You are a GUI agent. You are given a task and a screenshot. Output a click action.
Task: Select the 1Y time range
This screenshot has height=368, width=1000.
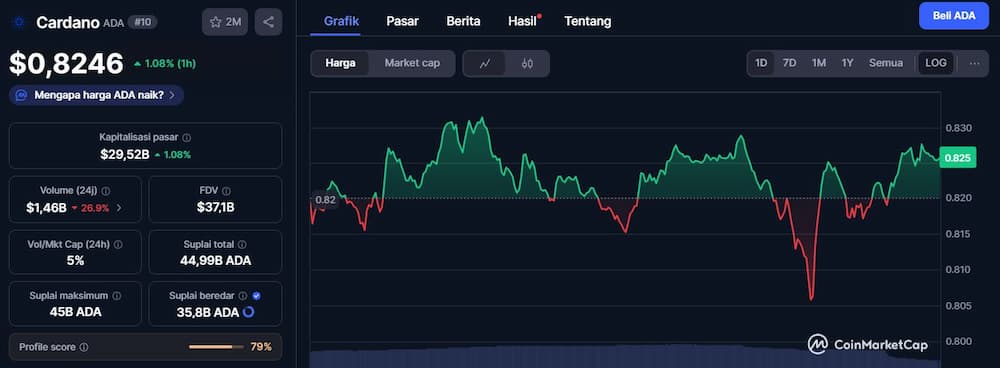[848, 63]
